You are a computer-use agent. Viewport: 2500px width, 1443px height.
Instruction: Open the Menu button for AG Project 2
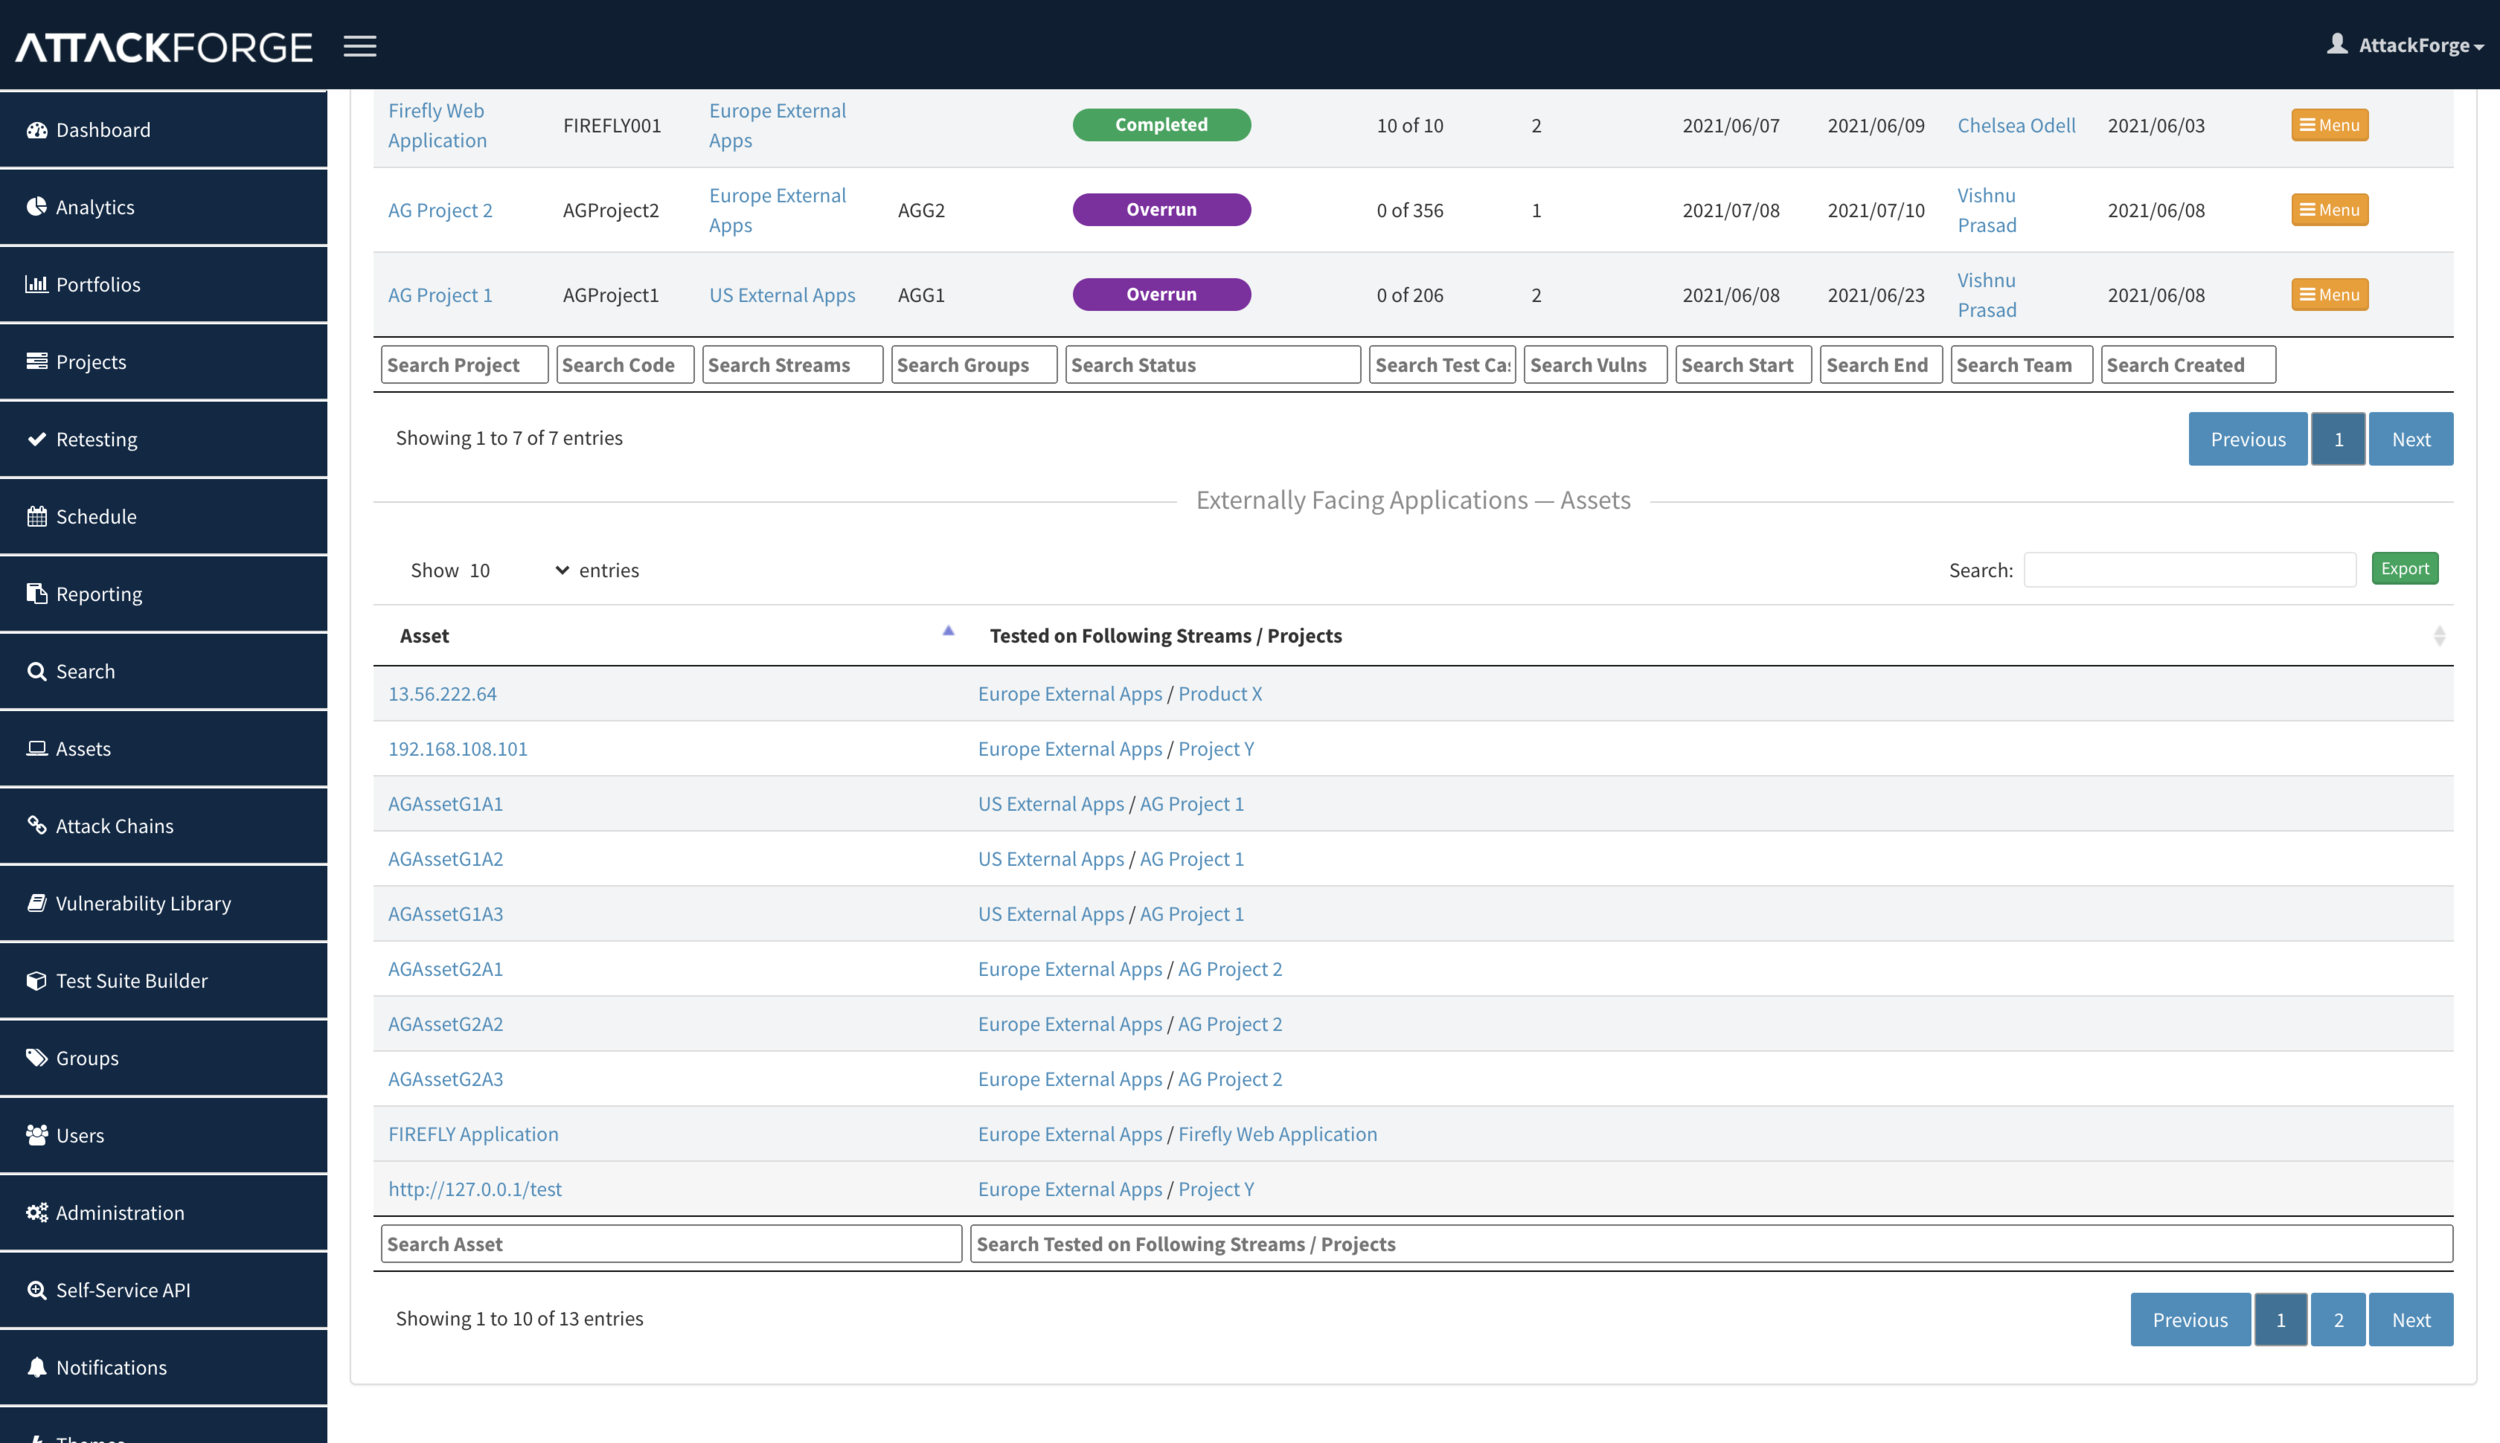pyautogui.click(x=2329, y=210)
